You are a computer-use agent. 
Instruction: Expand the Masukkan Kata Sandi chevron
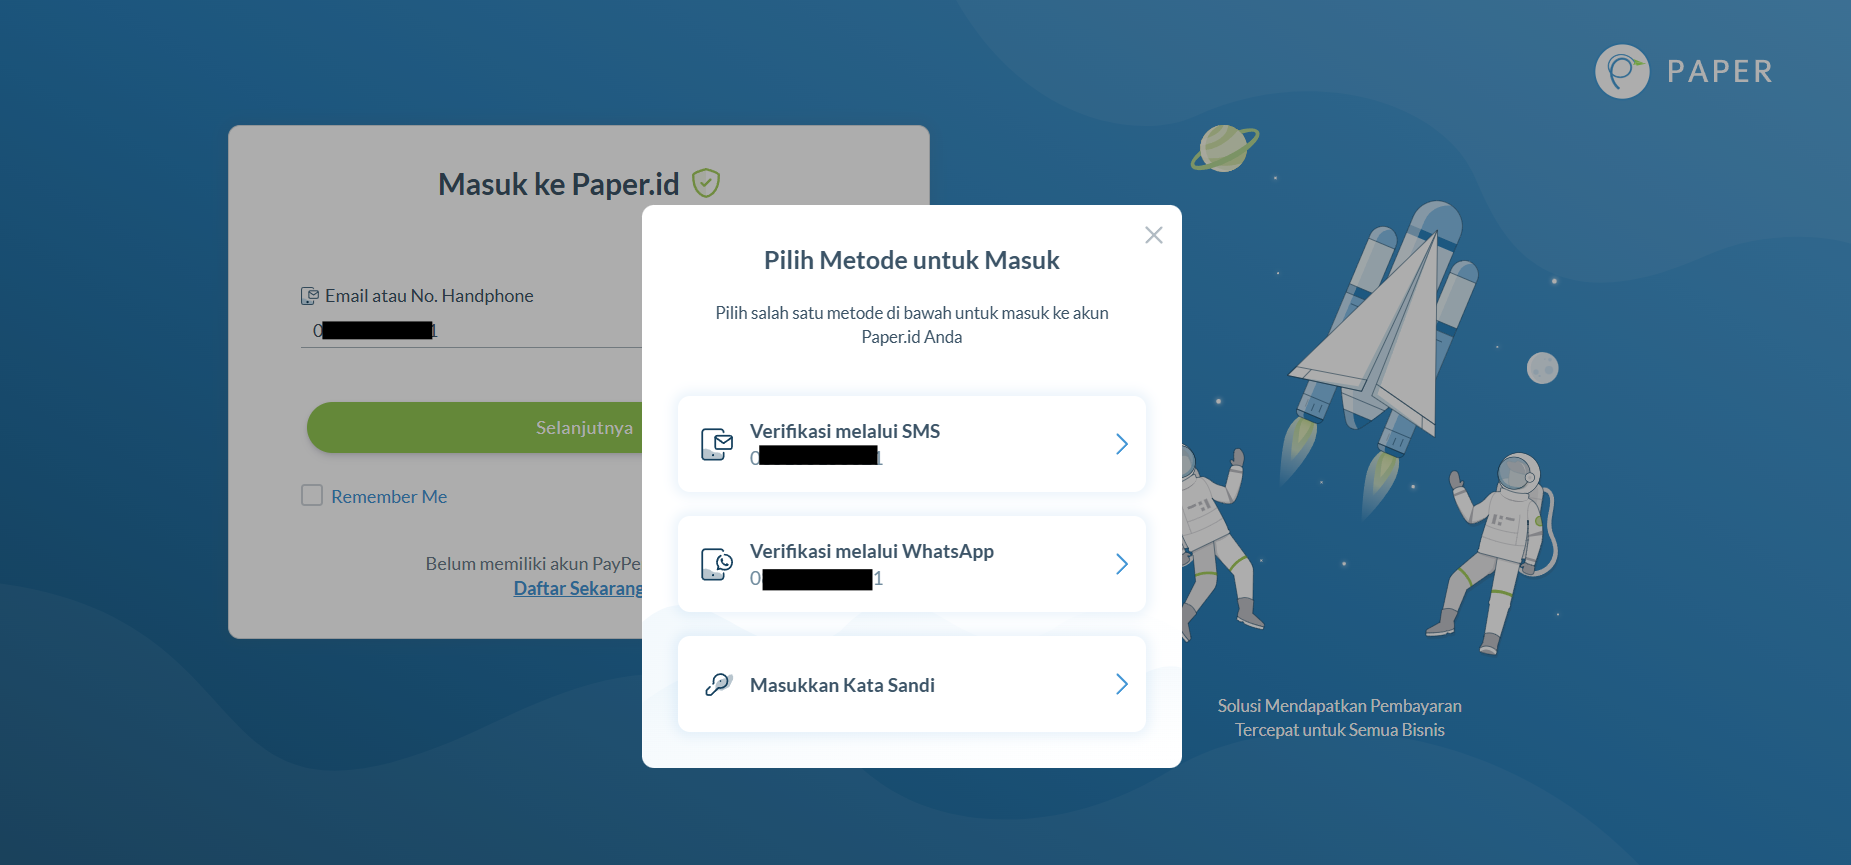click(1122, 684)
